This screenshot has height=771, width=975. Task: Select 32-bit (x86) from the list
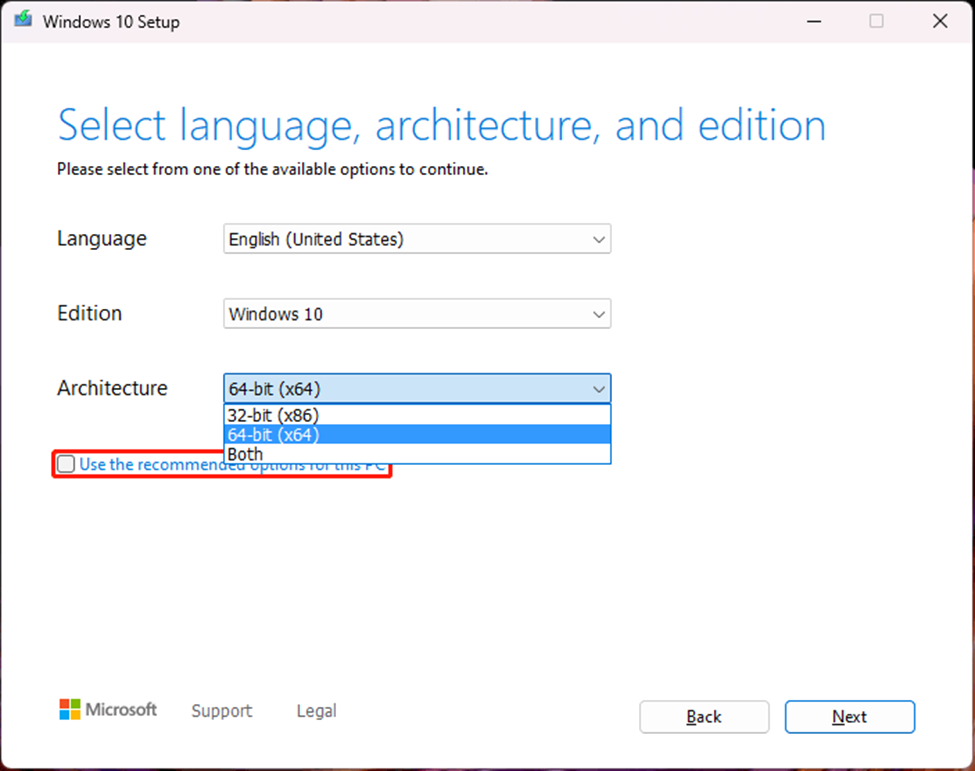[x=417, y=415]
